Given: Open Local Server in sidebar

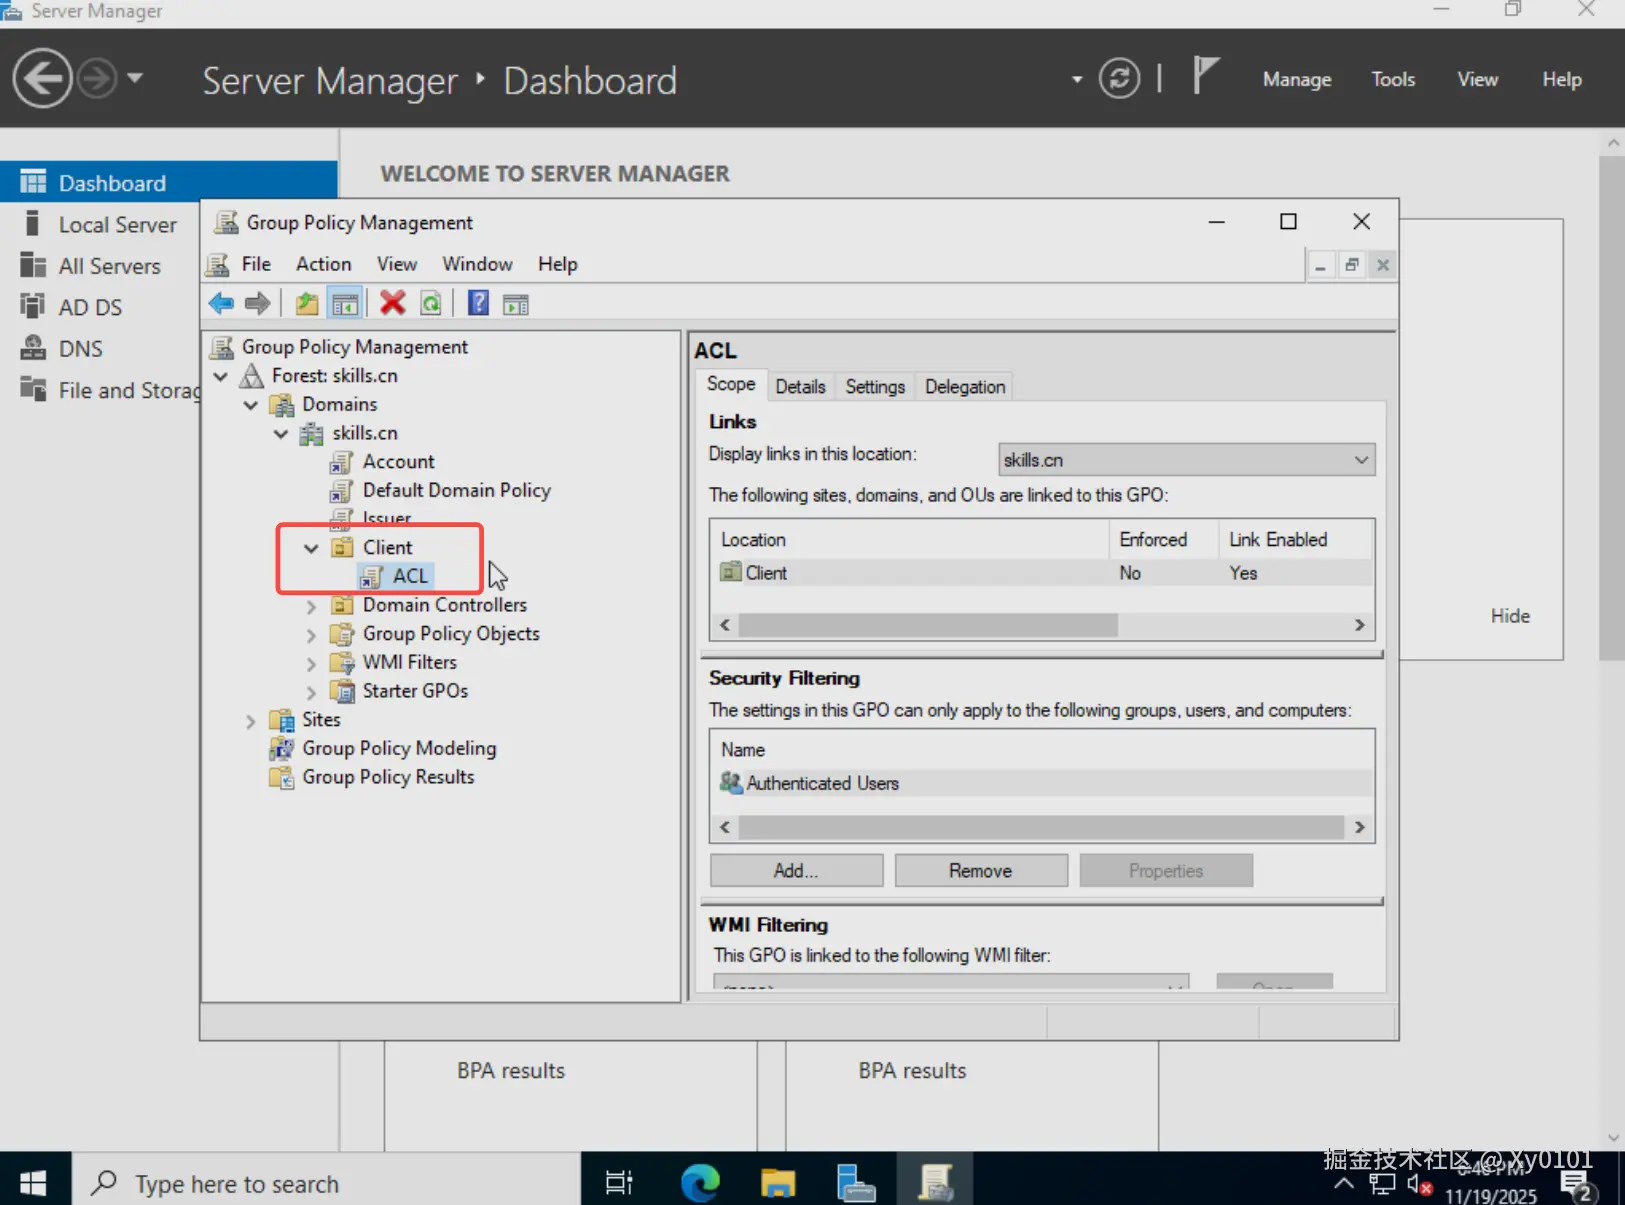Looking at the screenshot, I should click(x=117, y=224).
